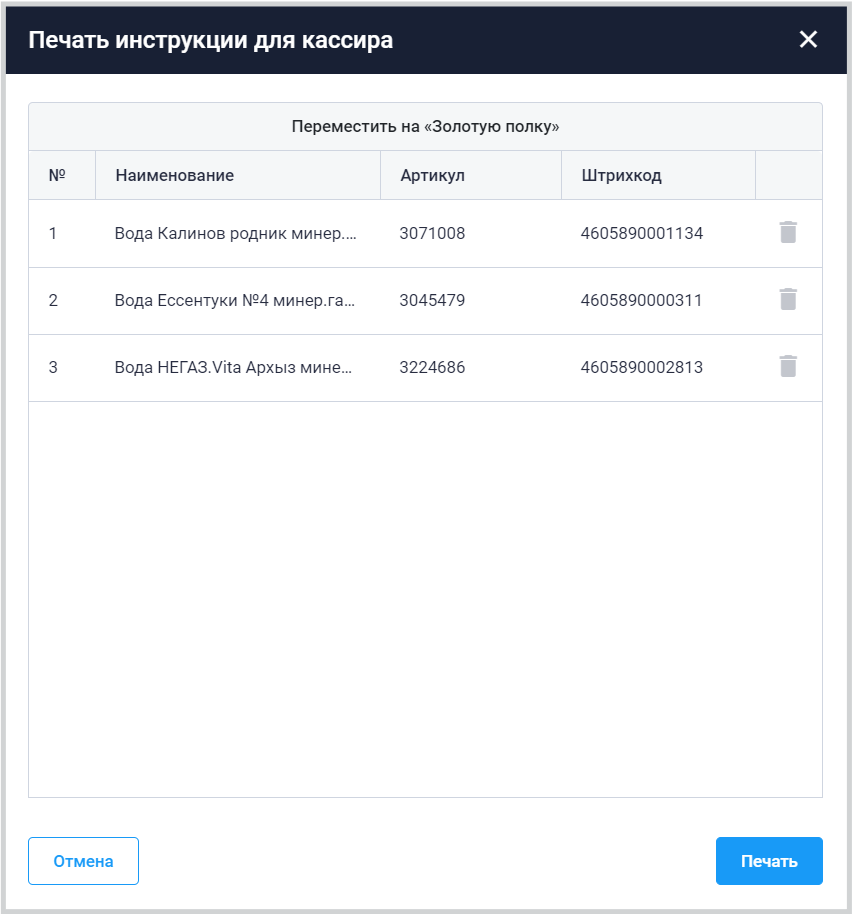853x914 pixels.
Task: Delete the Вода Калинов родник row
Action: [788, 233]
